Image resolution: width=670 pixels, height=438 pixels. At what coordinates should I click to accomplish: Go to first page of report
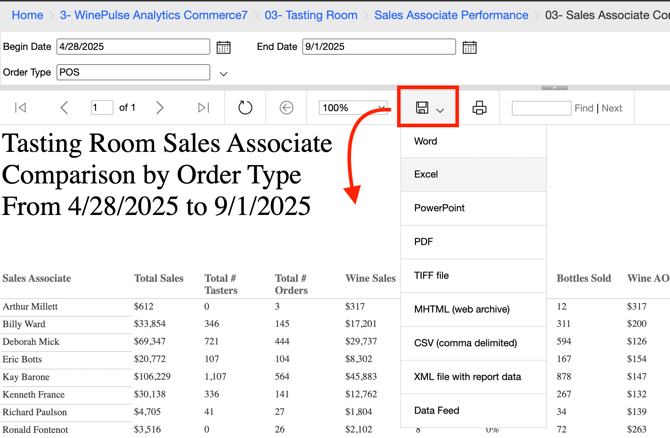[x=20, y=108]
